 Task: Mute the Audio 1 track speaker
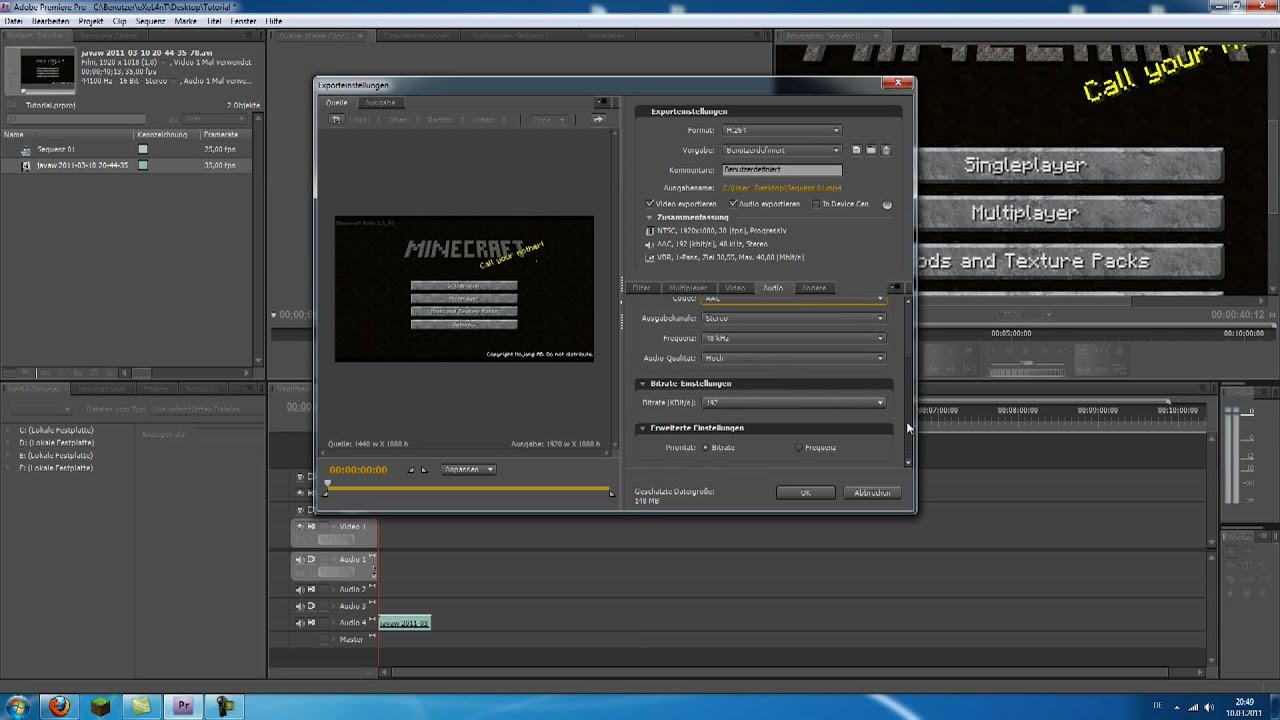(299, 559)
